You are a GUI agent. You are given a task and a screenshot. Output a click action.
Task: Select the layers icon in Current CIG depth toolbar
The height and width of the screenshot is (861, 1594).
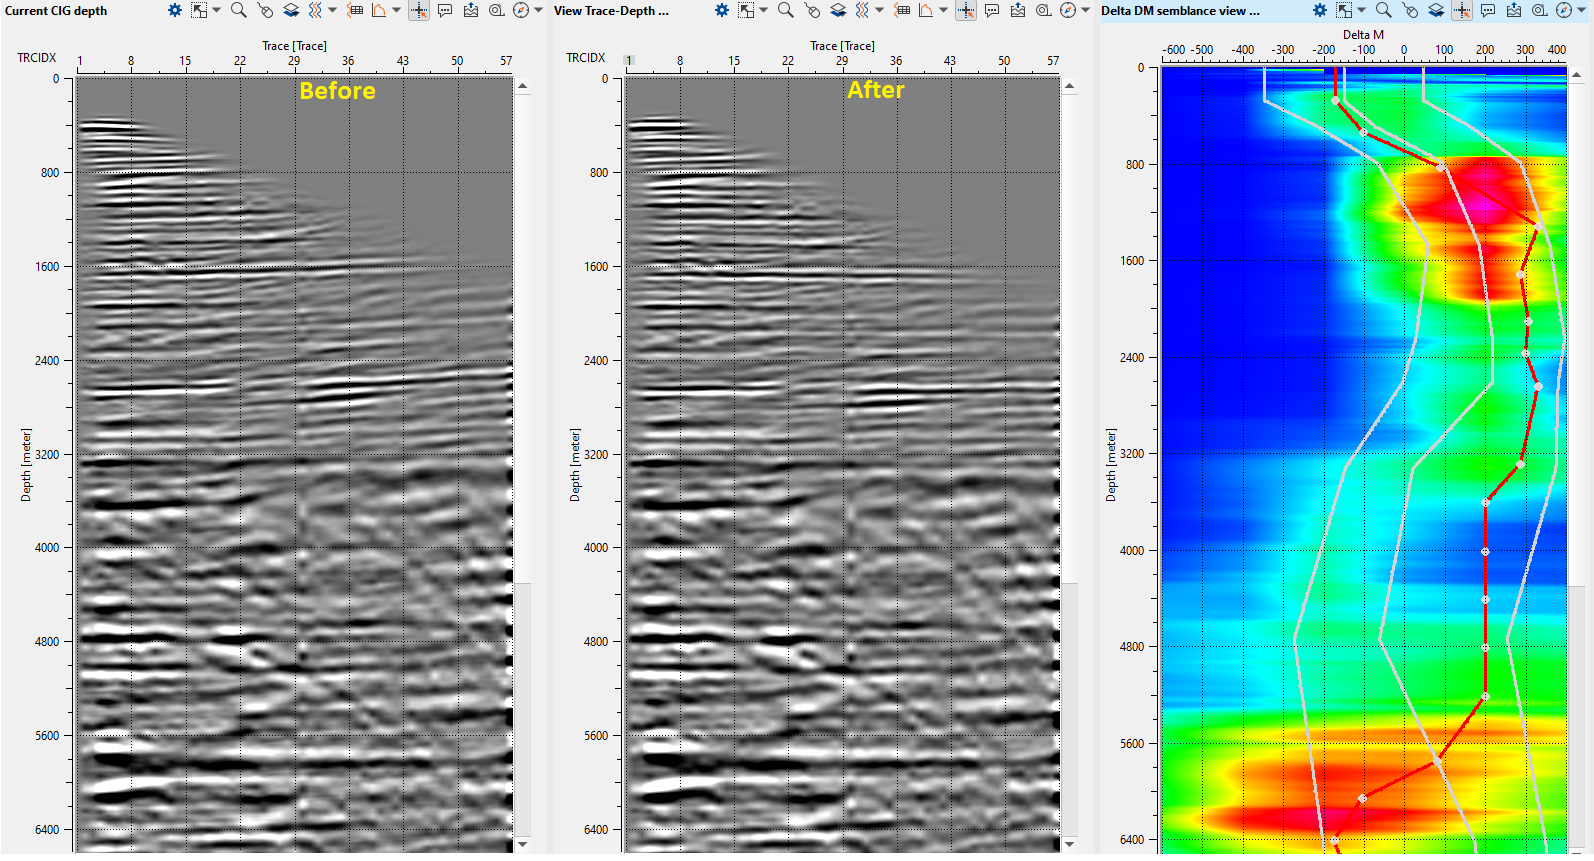tap(291, 10)
